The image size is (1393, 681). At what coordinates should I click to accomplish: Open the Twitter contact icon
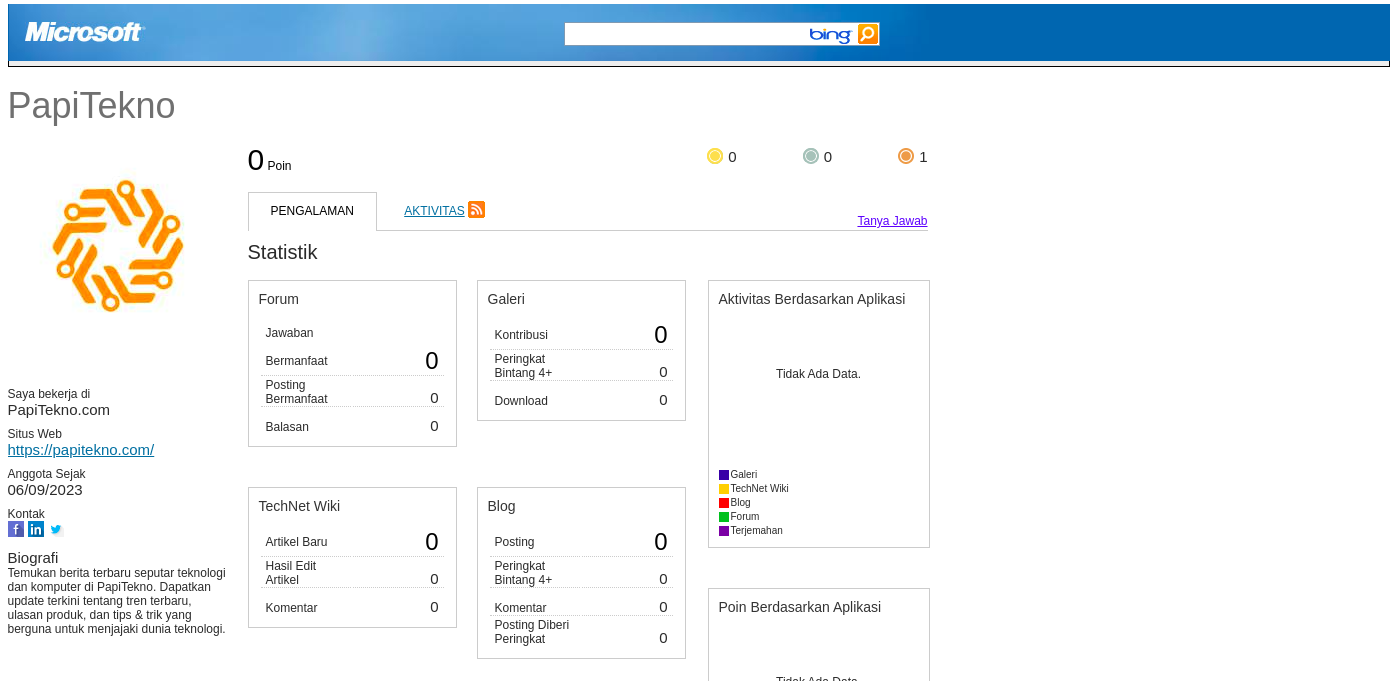tap(56, 529)
